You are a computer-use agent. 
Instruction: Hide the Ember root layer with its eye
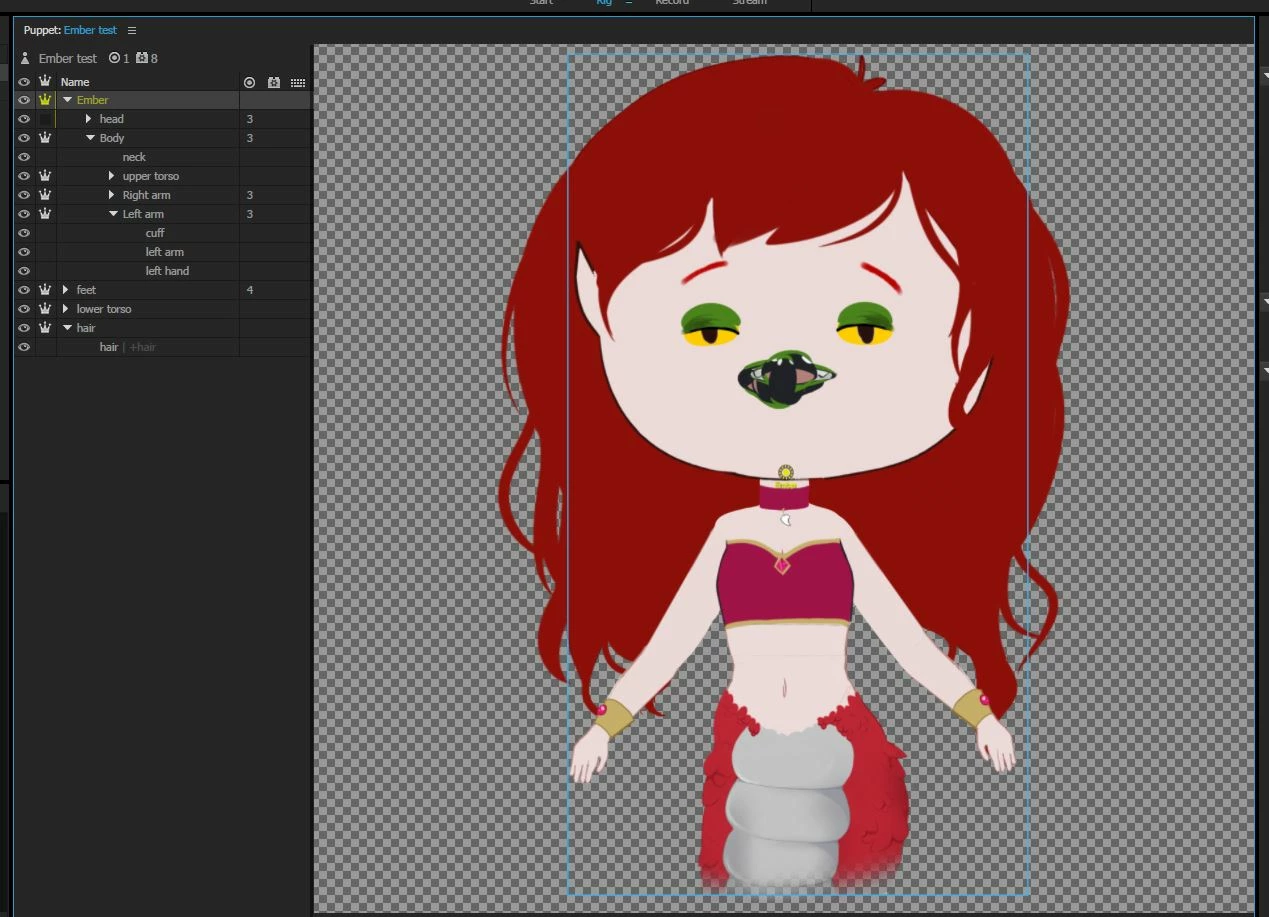(24, 100)
